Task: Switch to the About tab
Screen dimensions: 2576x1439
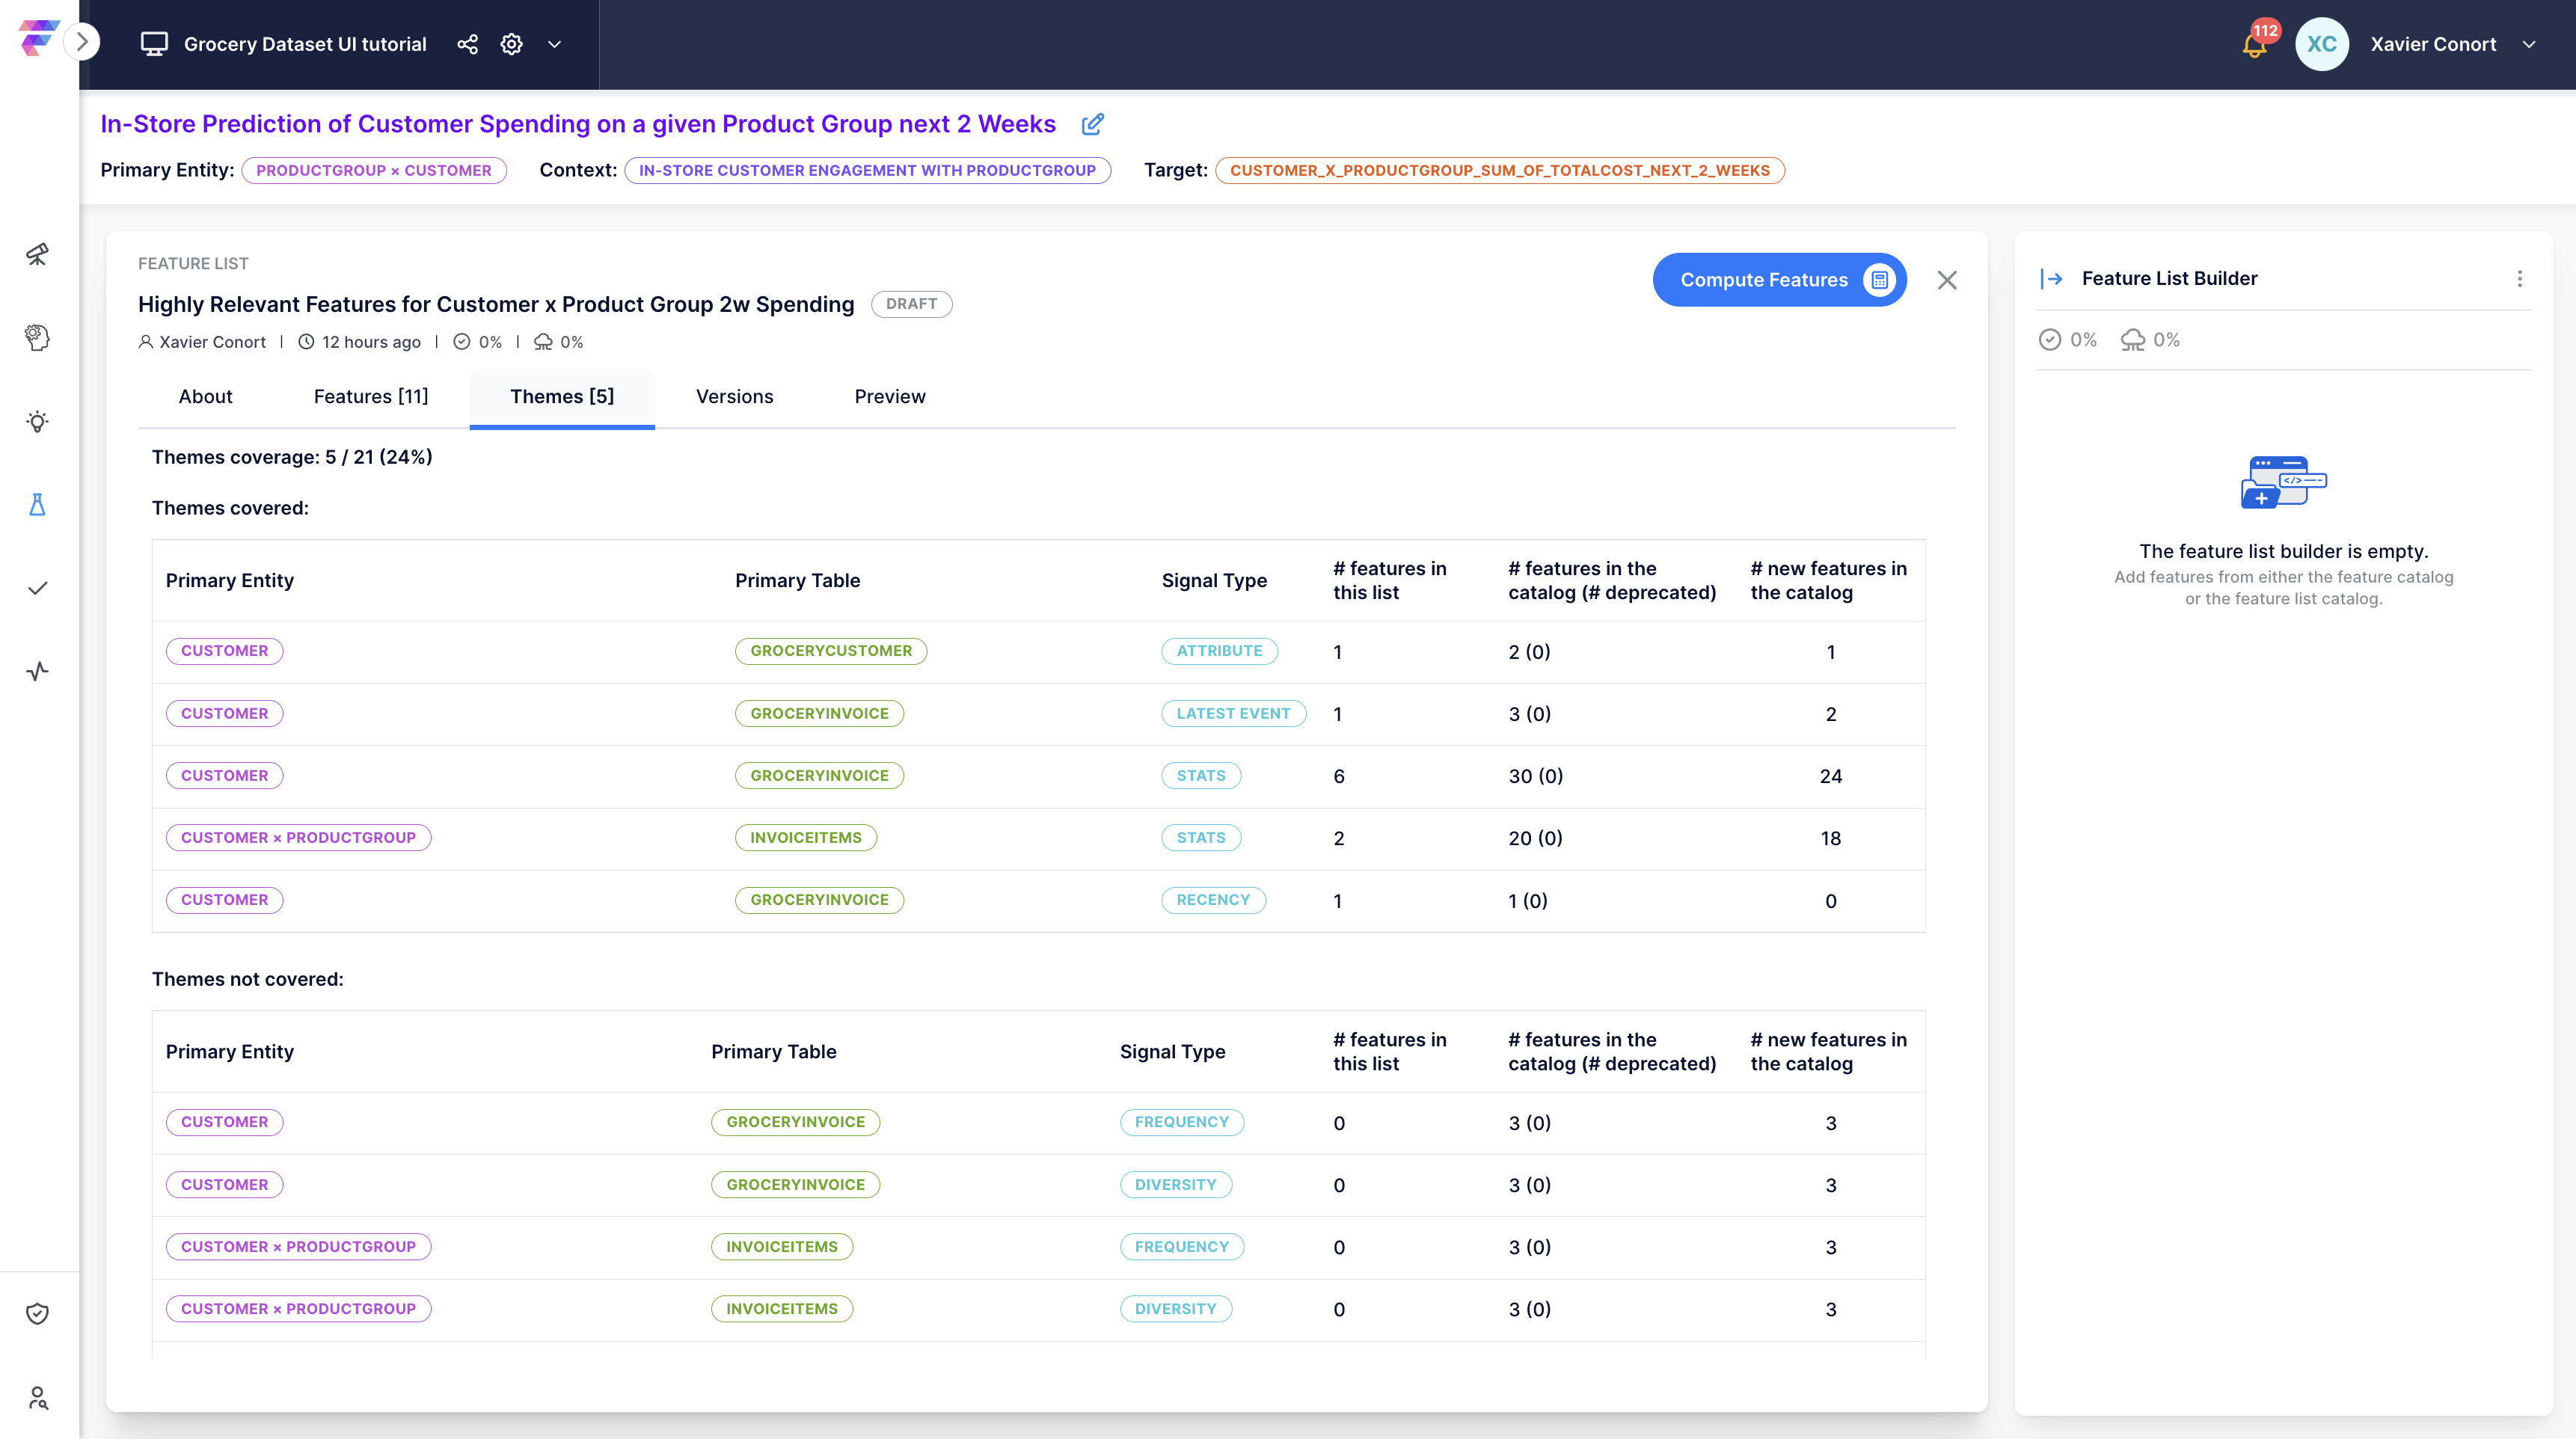Action: click(x=205, y=397)
